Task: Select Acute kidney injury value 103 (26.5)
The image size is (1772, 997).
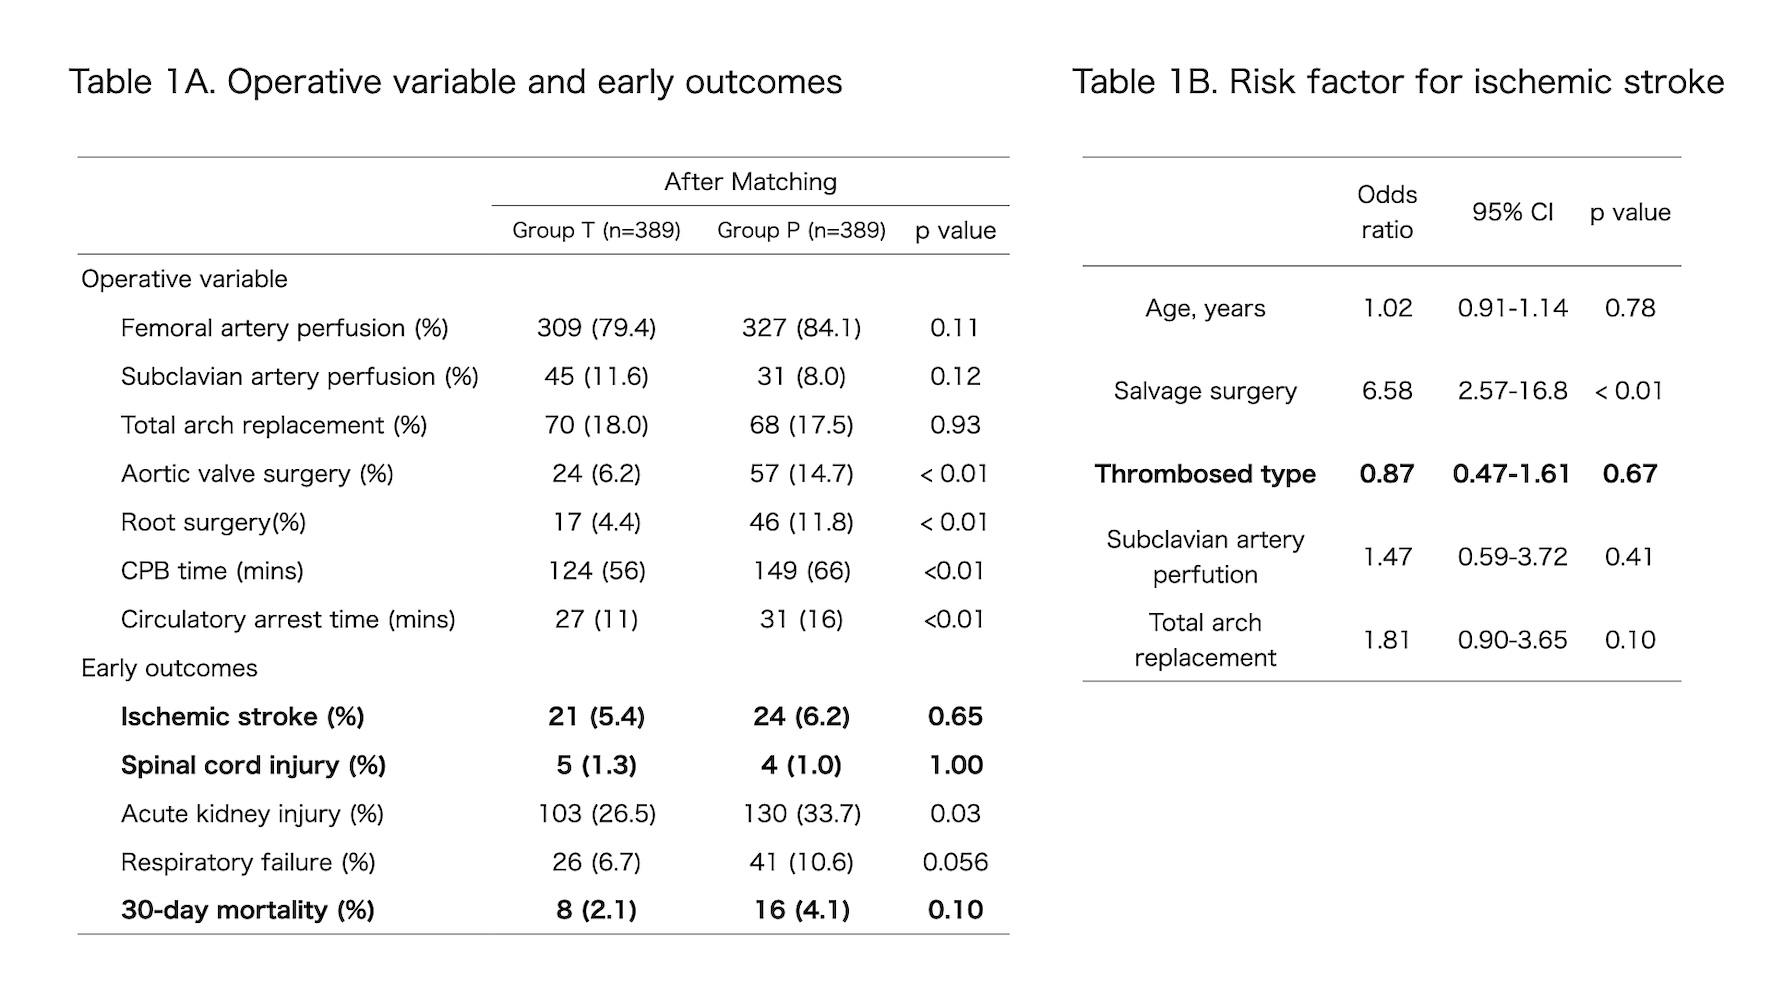Action: click(596, 814)
